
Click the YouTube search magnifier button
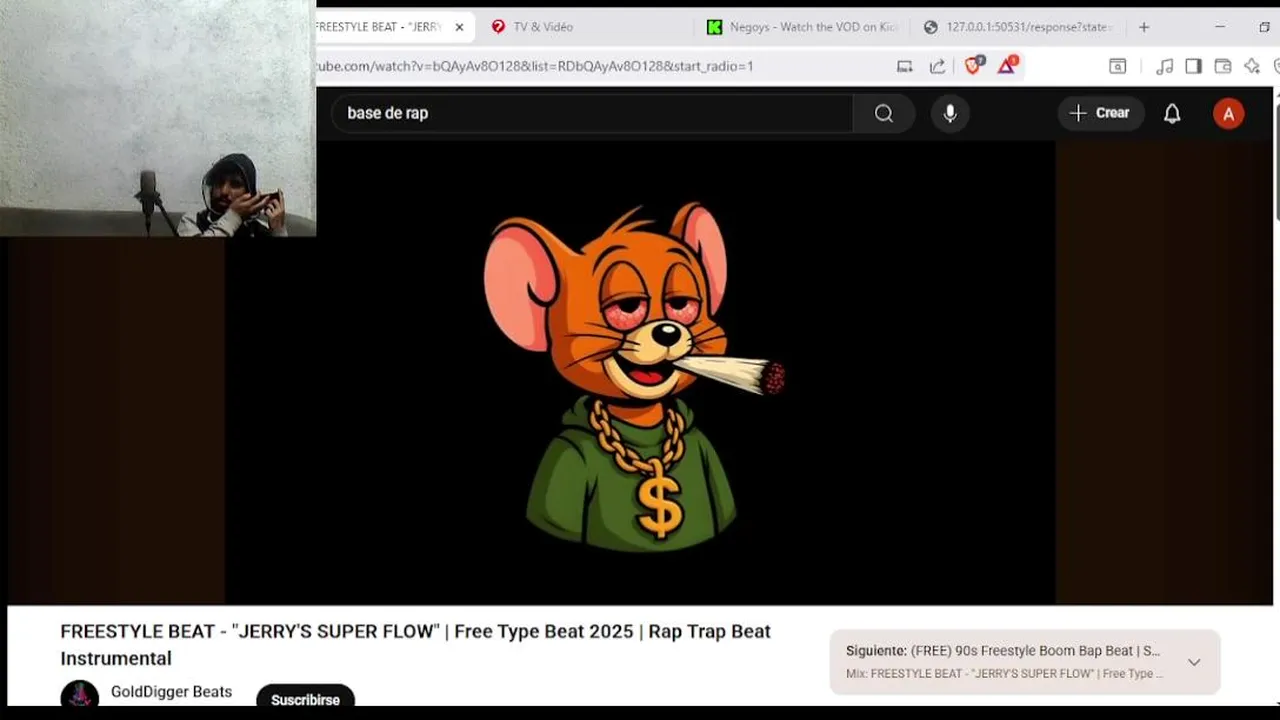click(884, 113)
